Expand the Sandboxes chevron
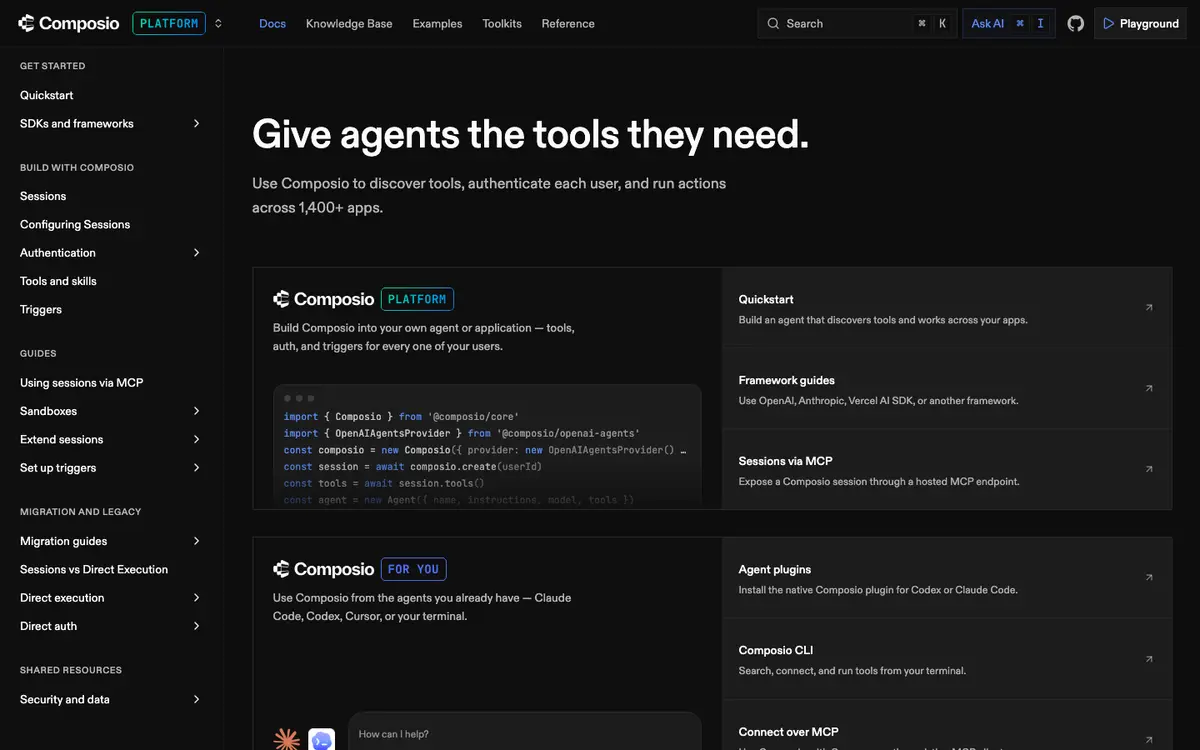 (196, 411)
